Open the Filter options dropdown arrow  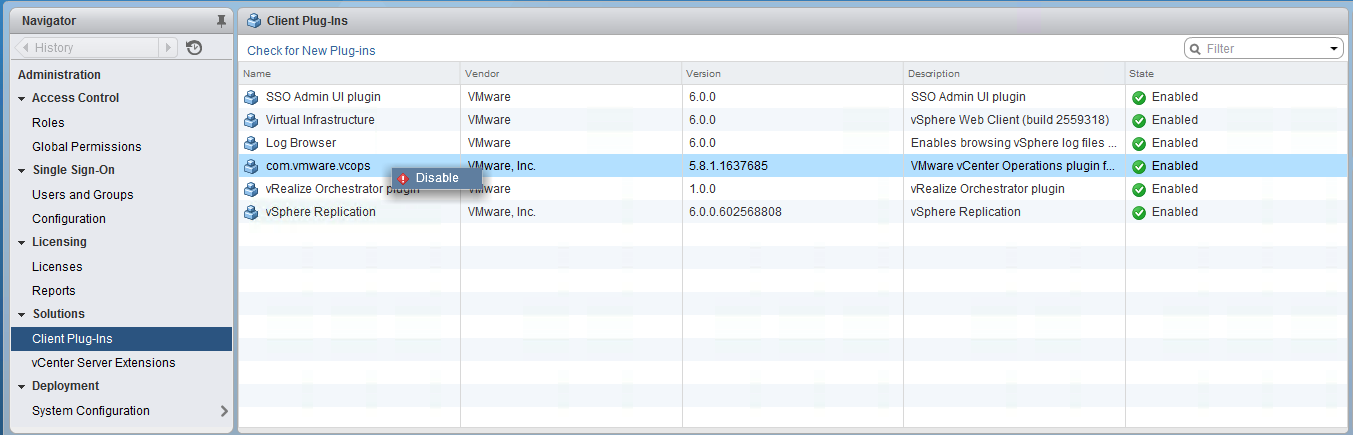tap(1334, 48)
